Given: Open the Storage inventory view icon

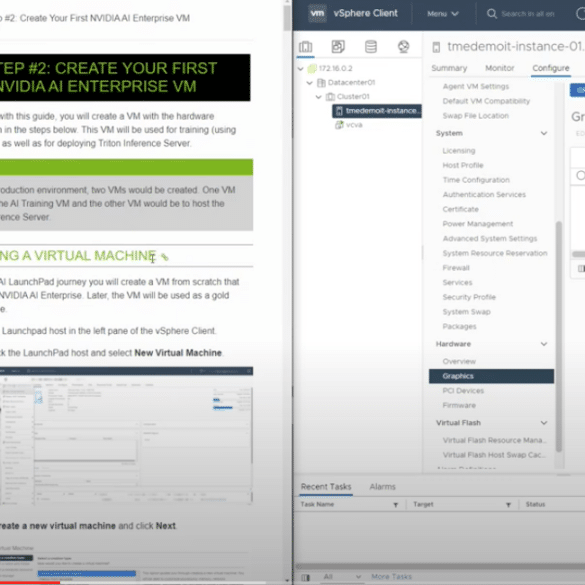Looking at the screenshot, I should pos(371,47).
